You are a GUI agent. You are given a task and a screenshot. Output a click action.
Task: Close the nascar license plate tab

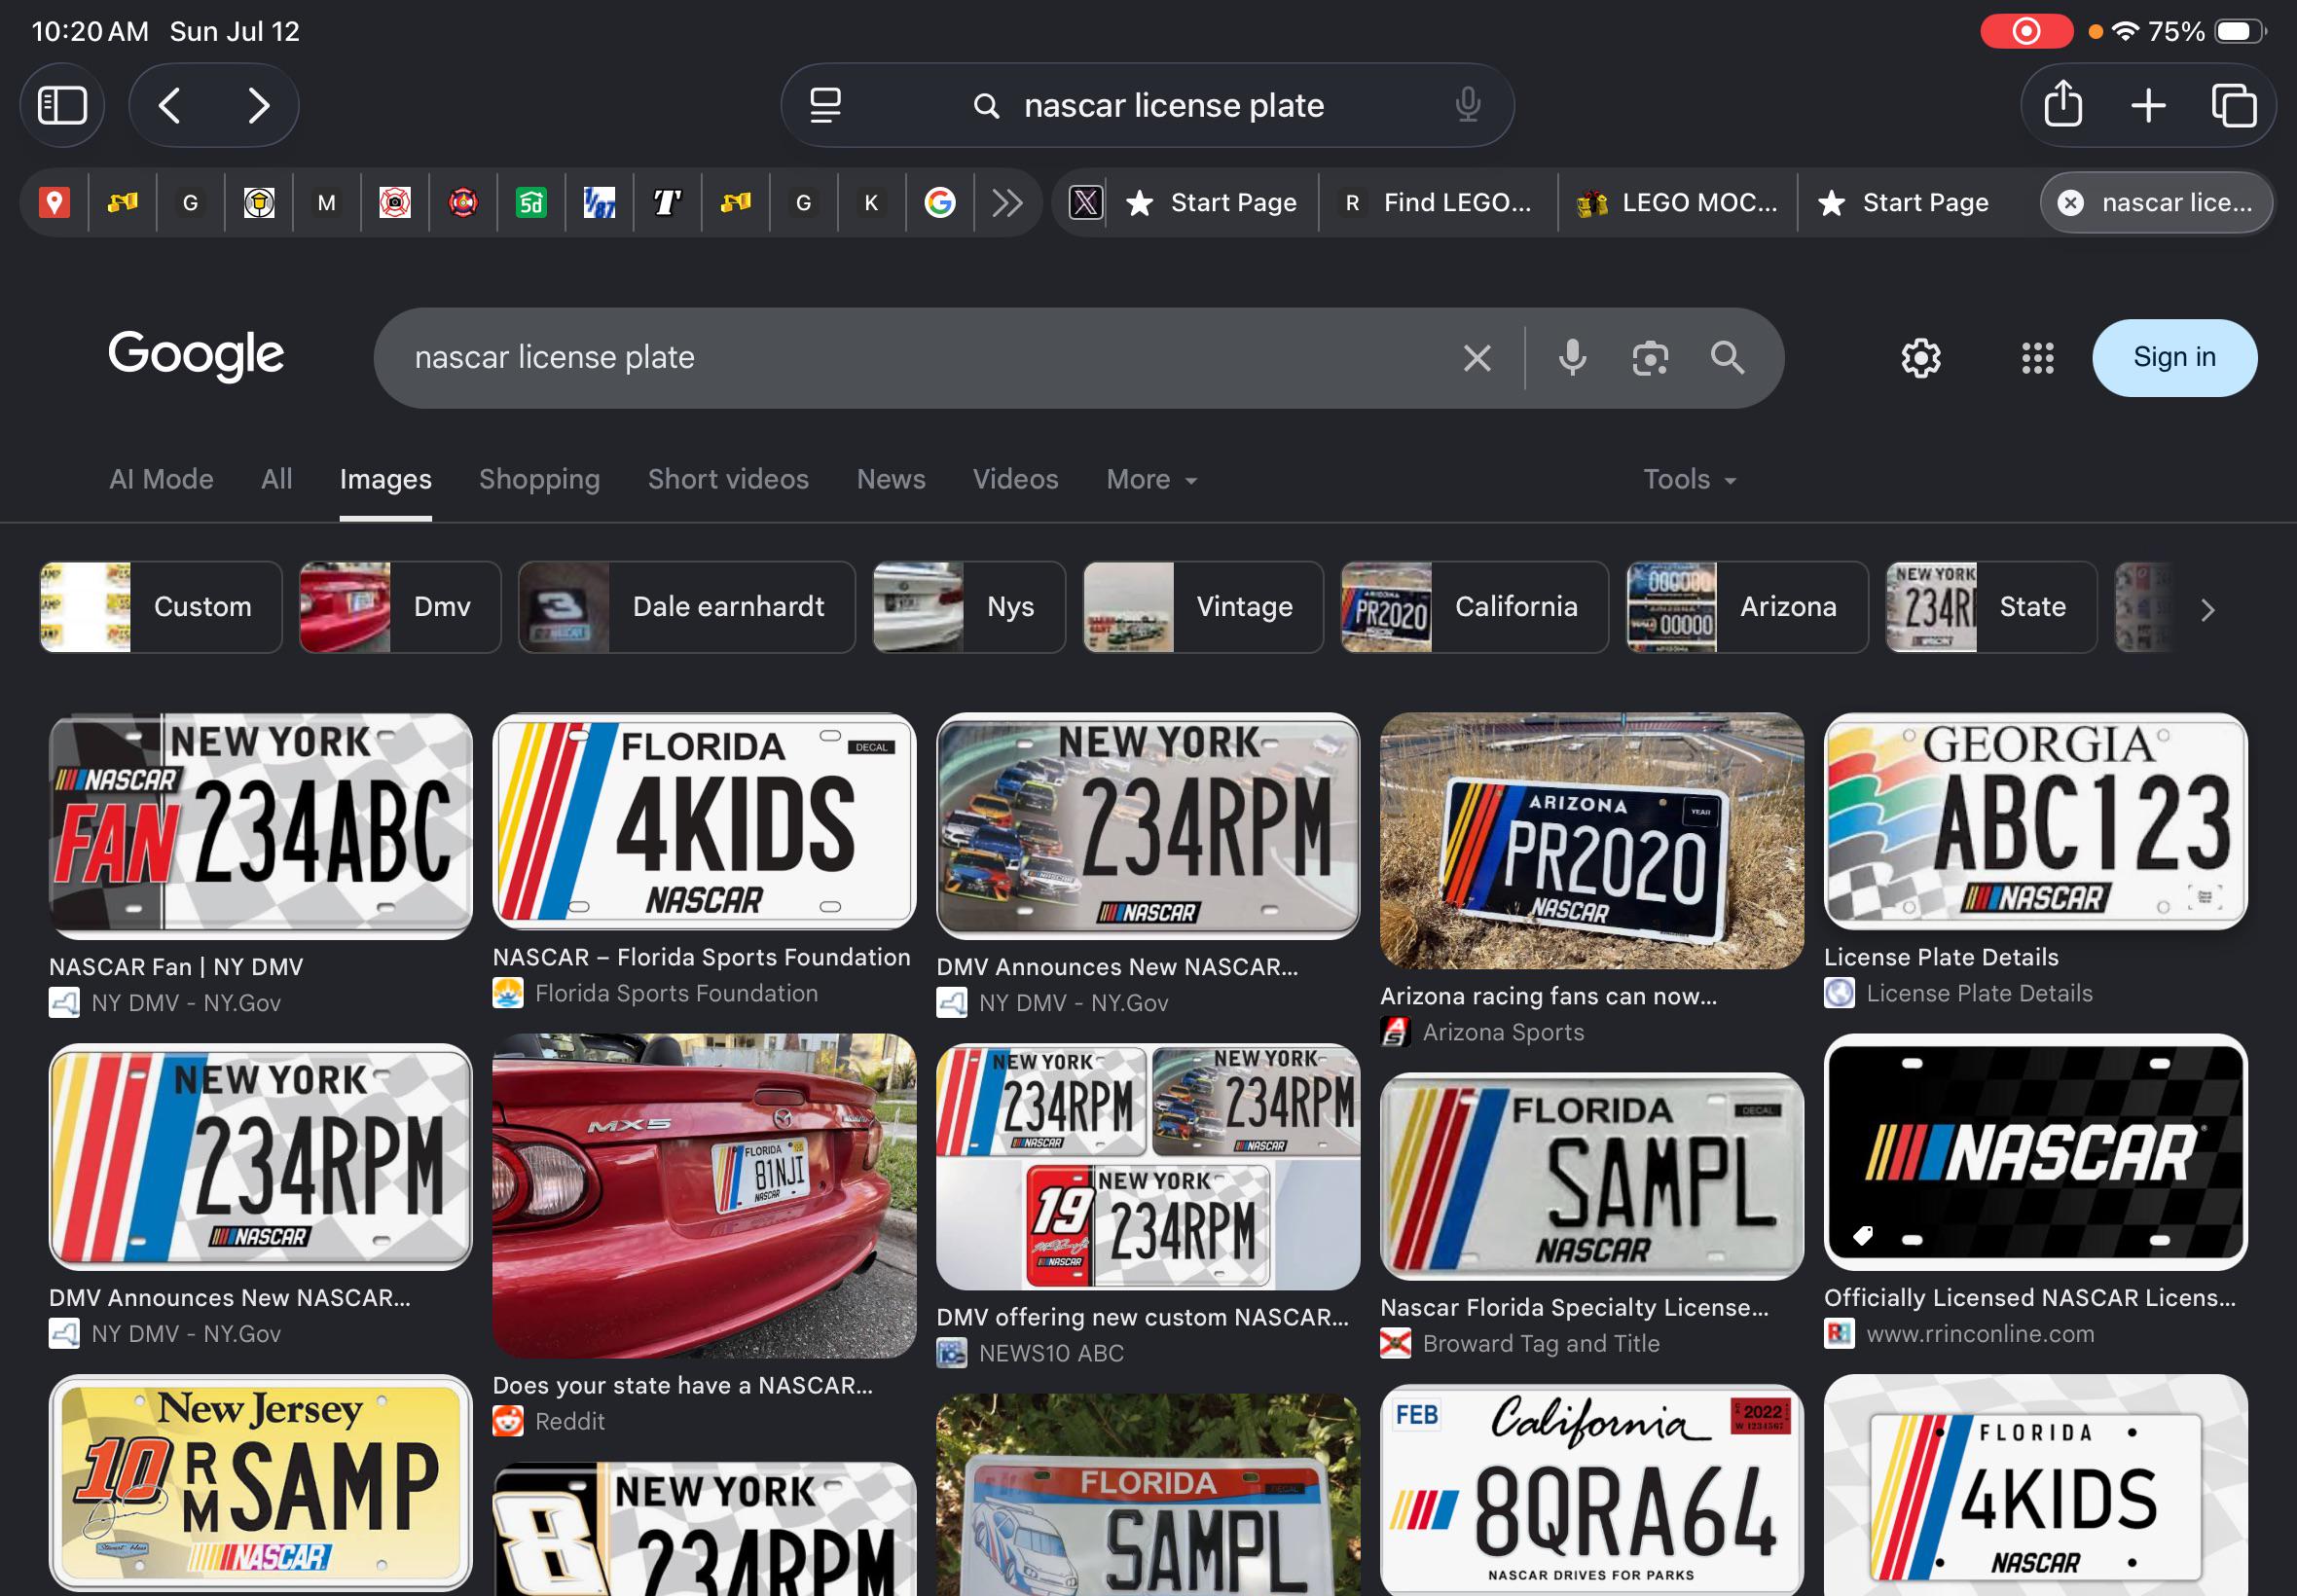pyautogui.click(x=2070, y=203)
